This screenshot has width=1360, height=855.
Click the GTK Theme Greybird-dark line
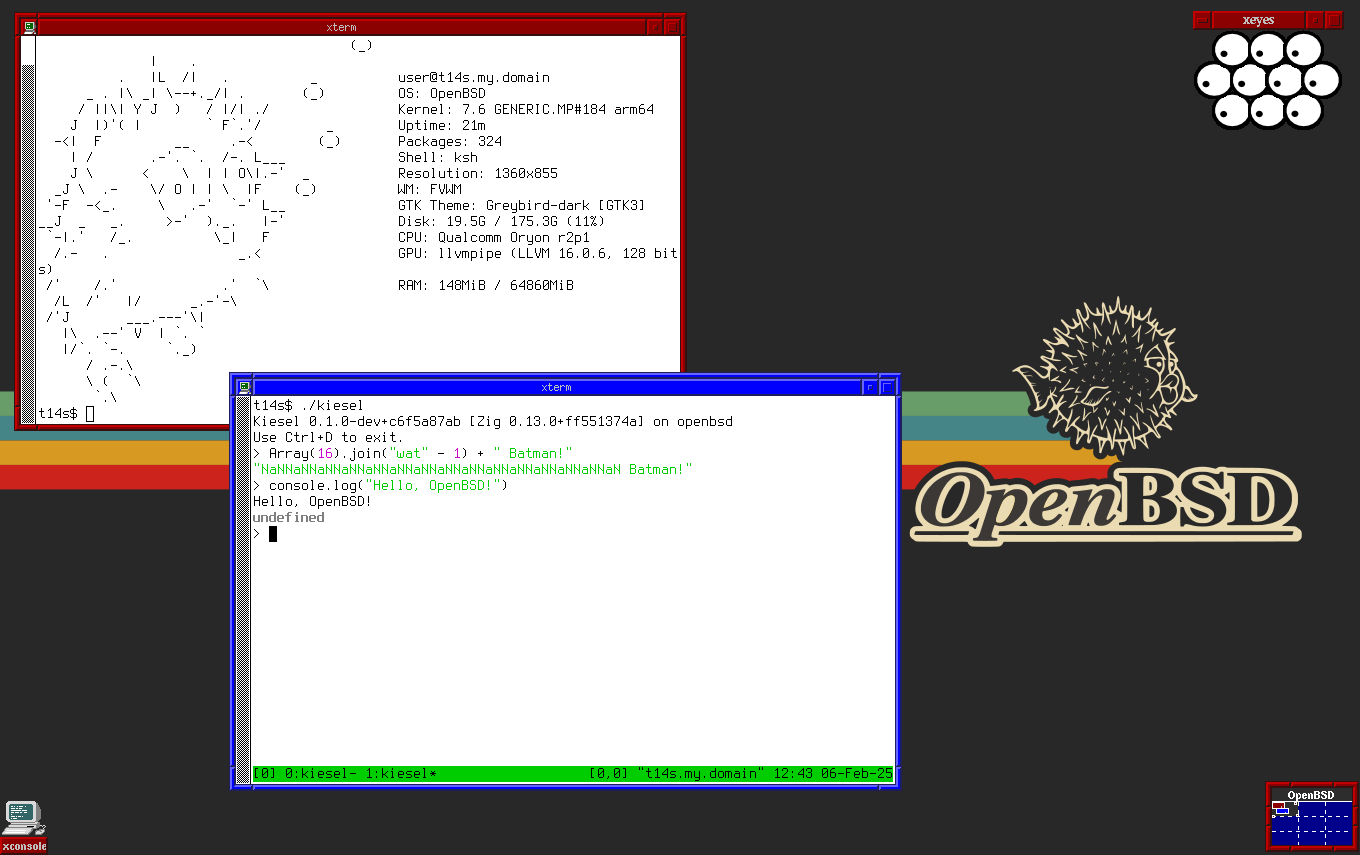(x=522, y=205)
